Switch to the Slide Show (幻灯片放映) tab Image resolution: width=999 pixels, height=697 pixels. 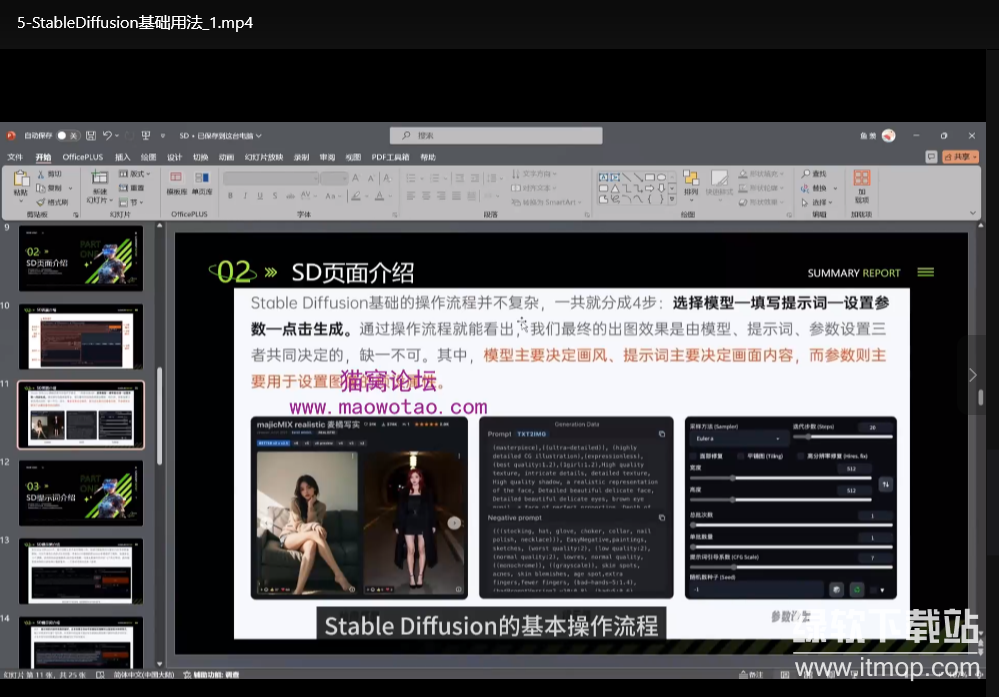(264, 157)
